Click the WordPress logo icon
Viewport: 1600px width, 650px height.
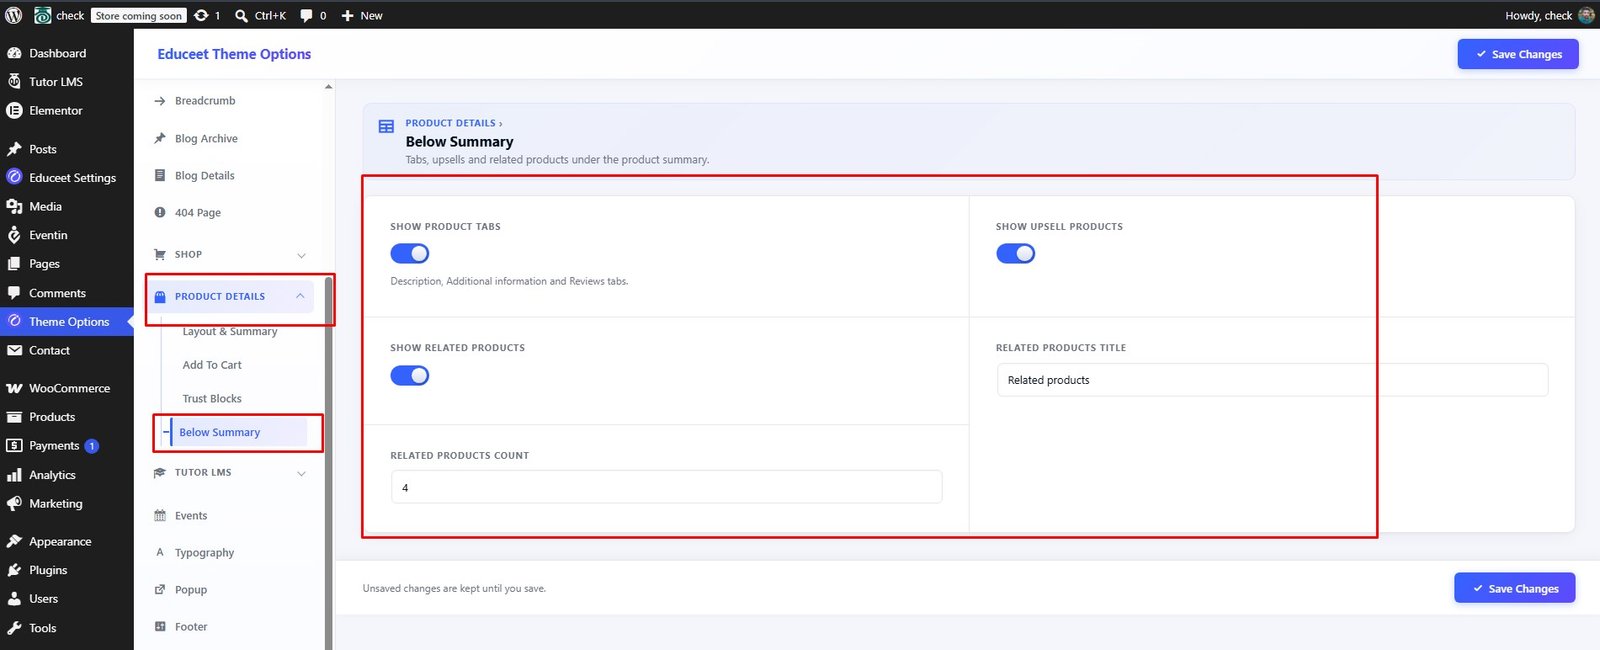(14, 15)
